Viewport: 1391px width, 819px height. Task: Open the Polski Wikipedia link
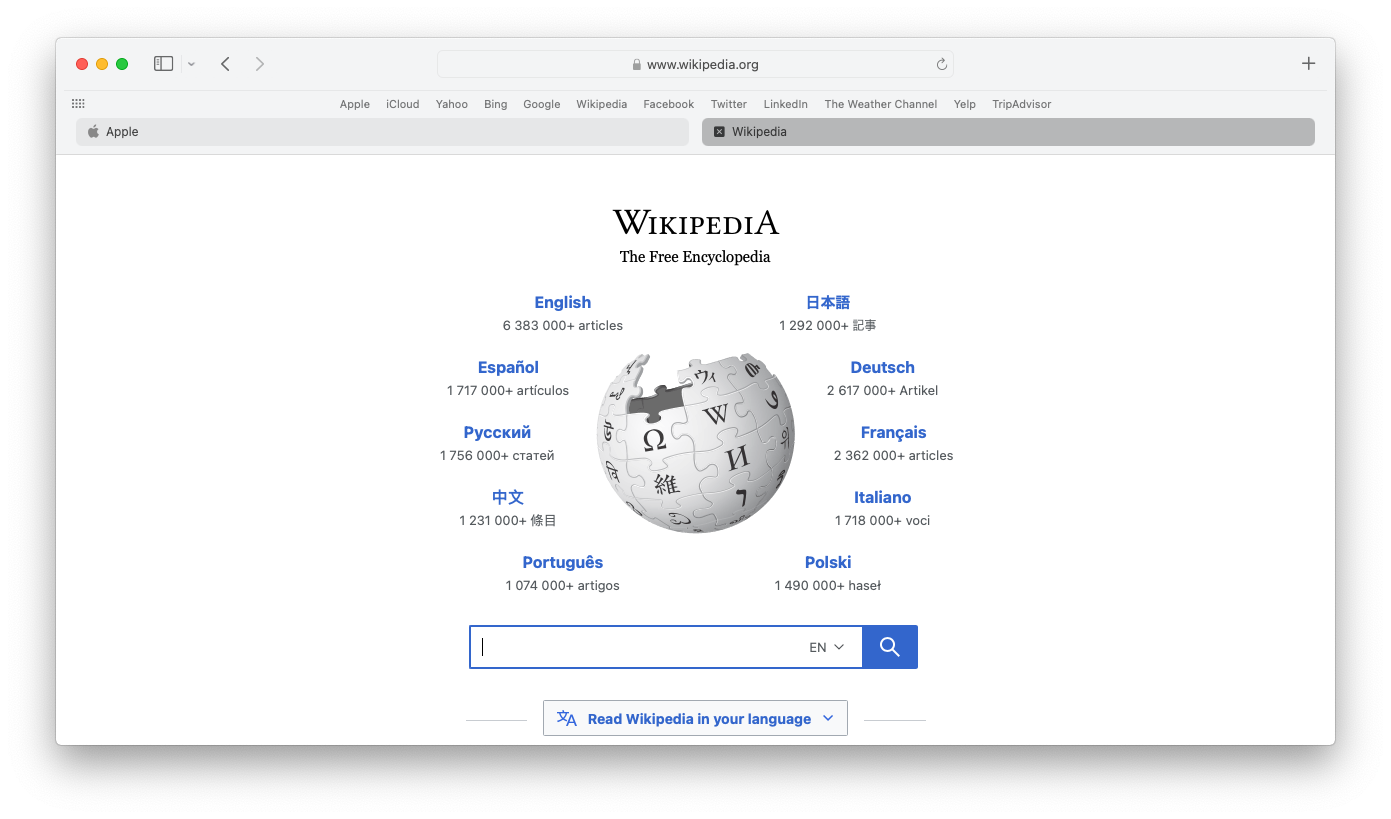point(828,562)
